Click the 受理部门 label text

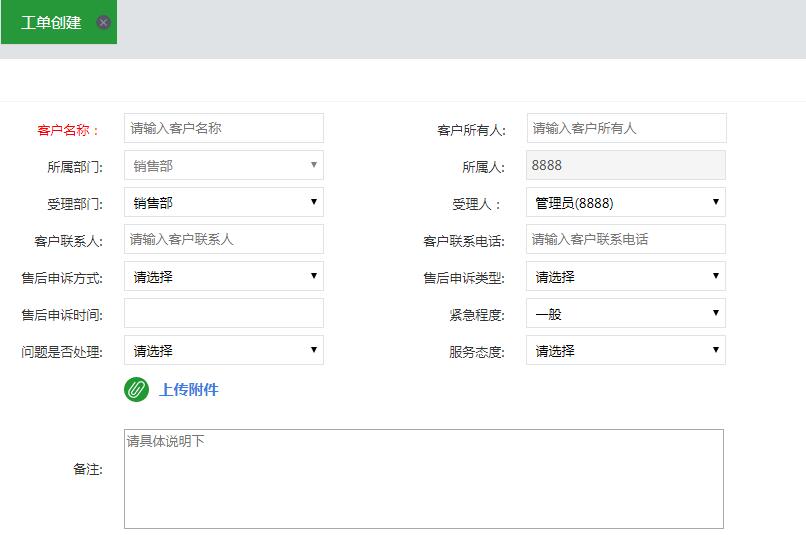[75, 204]
